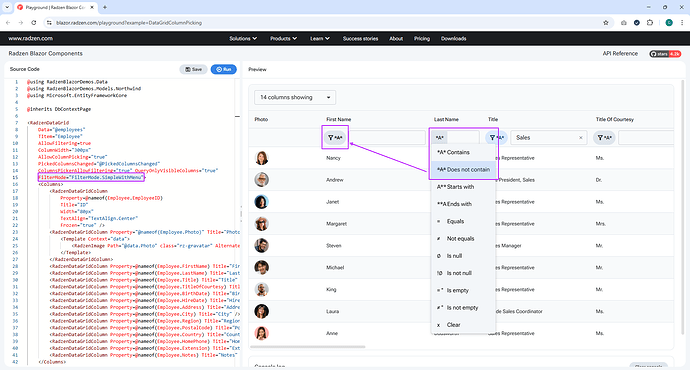Run the source code
The width and height of the screenshot is (690, 370).
tap(224, 69)
